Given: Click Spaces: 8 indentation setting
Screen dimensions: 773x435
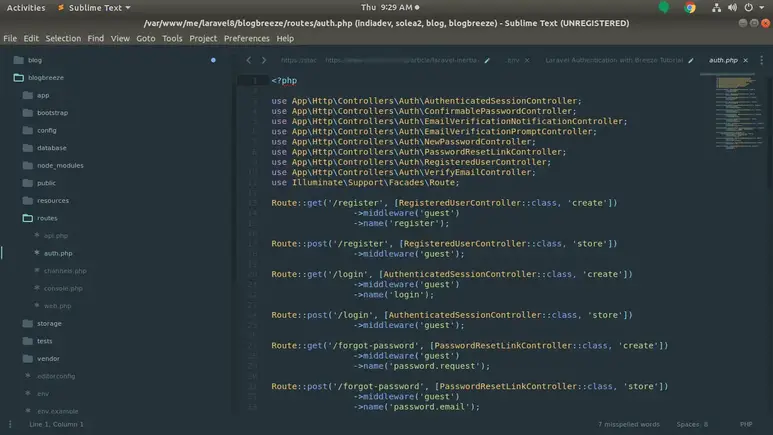Looking at the screenshot, I should [x=691, y=424].
